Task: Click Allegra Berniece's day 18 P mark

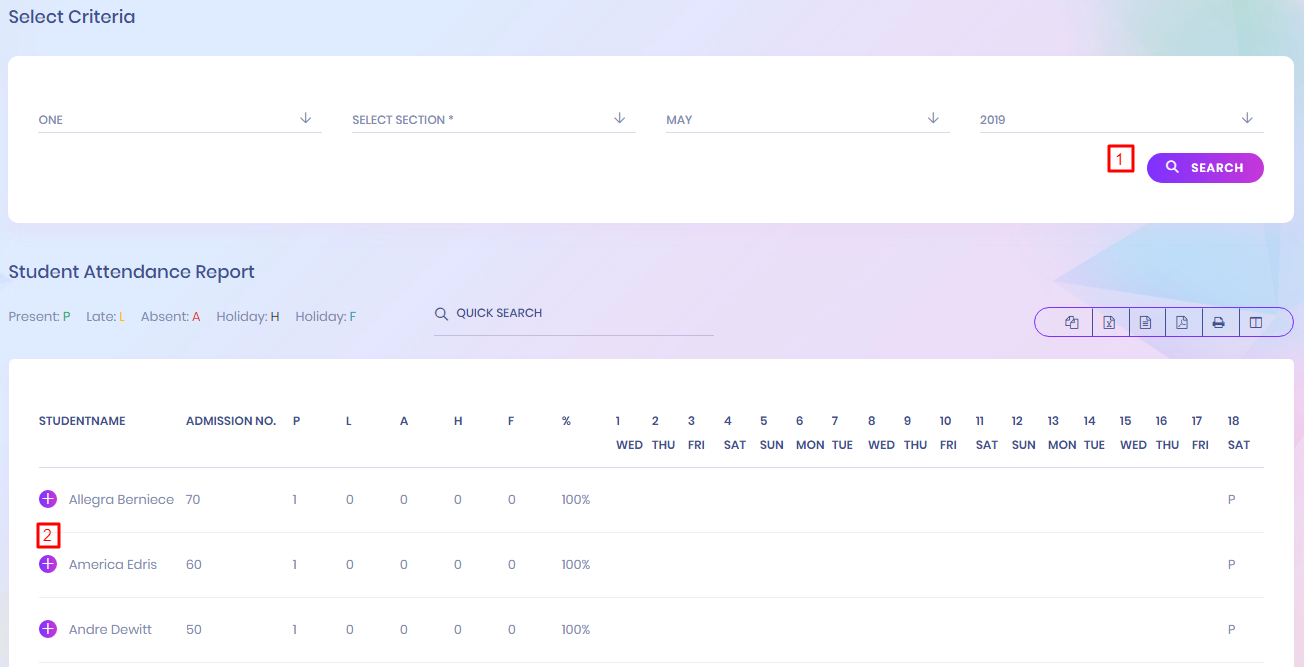Action: tap(1231, 499)
